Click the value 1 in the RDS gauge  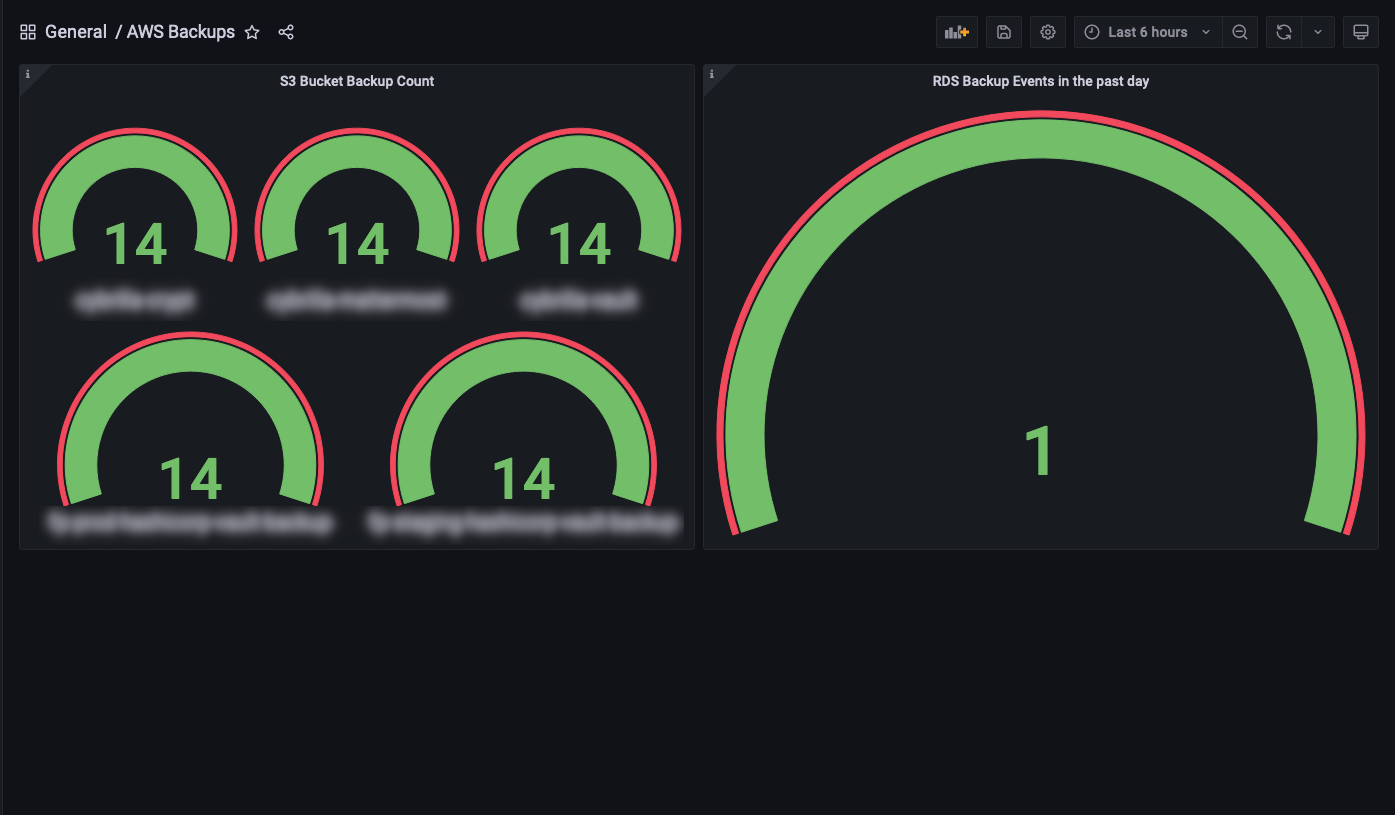click(x=1040, y=451)
